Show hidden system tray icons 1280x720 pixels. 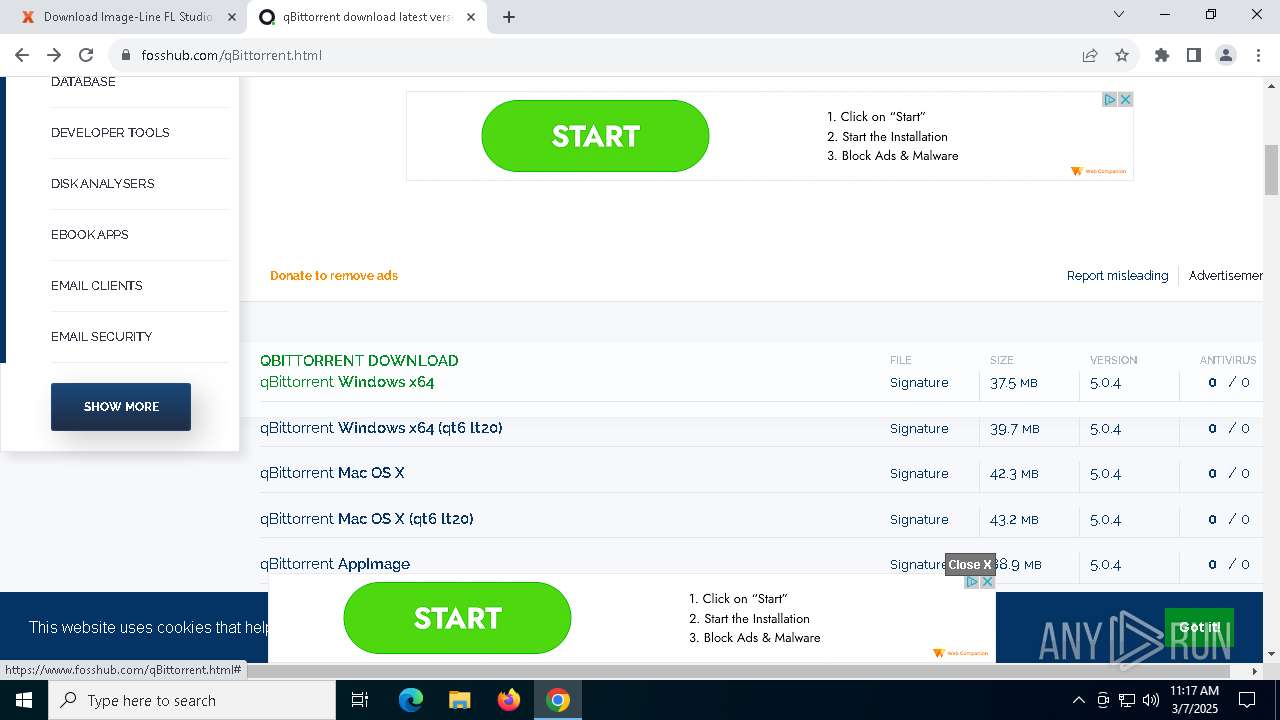click(1078, 700)
